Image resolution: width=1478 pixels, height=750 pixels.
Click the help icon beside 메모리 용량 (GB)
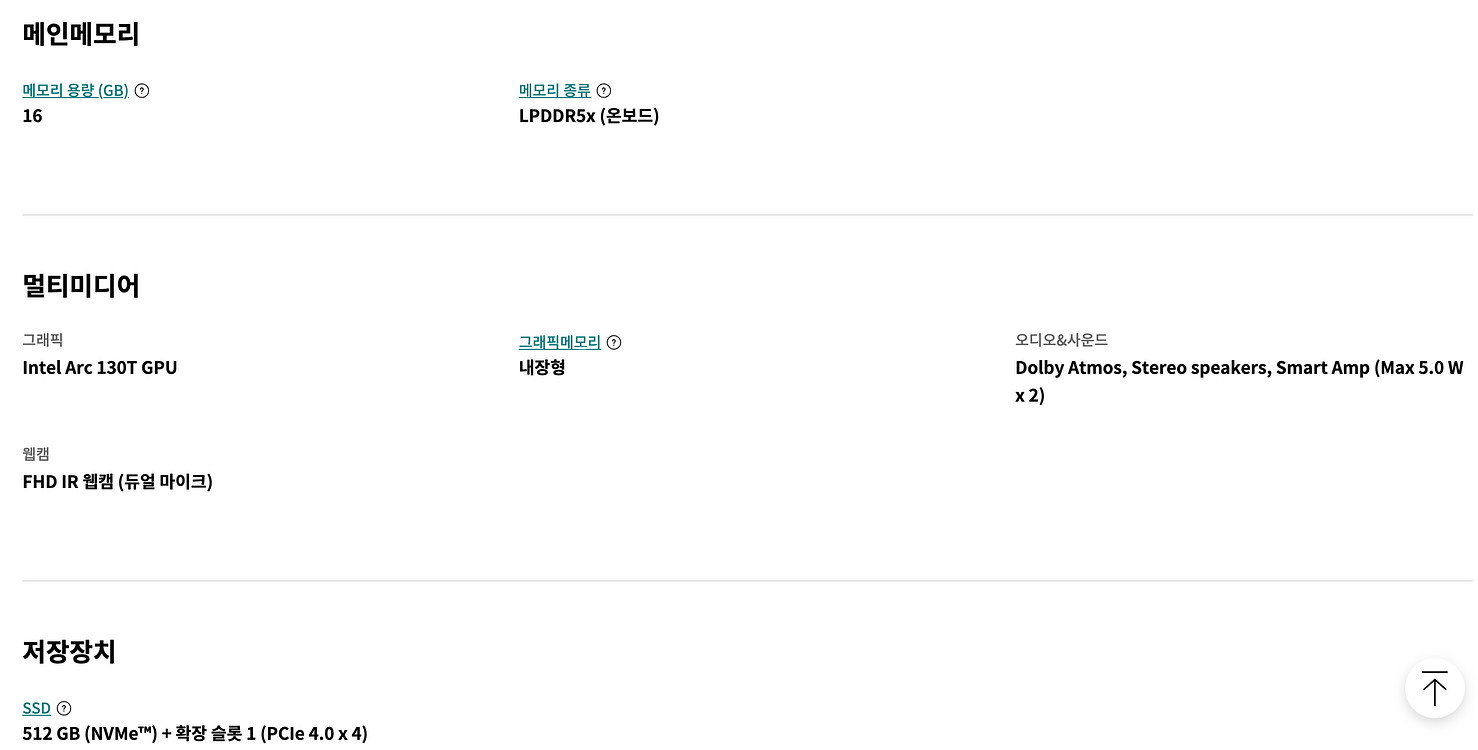pyautogui.click(x=142, y=91)
